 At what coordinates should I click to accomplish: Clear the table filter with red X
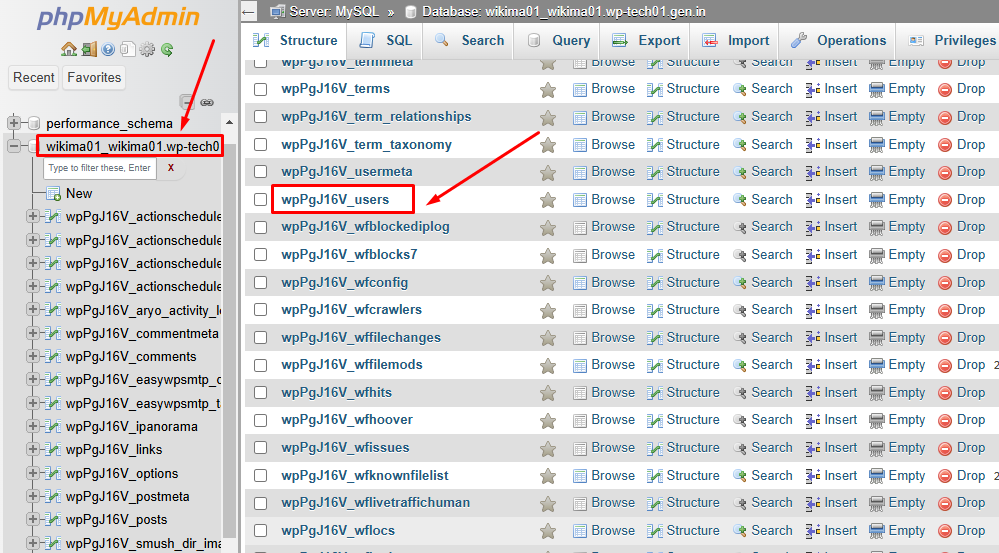click(x=171, y=168)
